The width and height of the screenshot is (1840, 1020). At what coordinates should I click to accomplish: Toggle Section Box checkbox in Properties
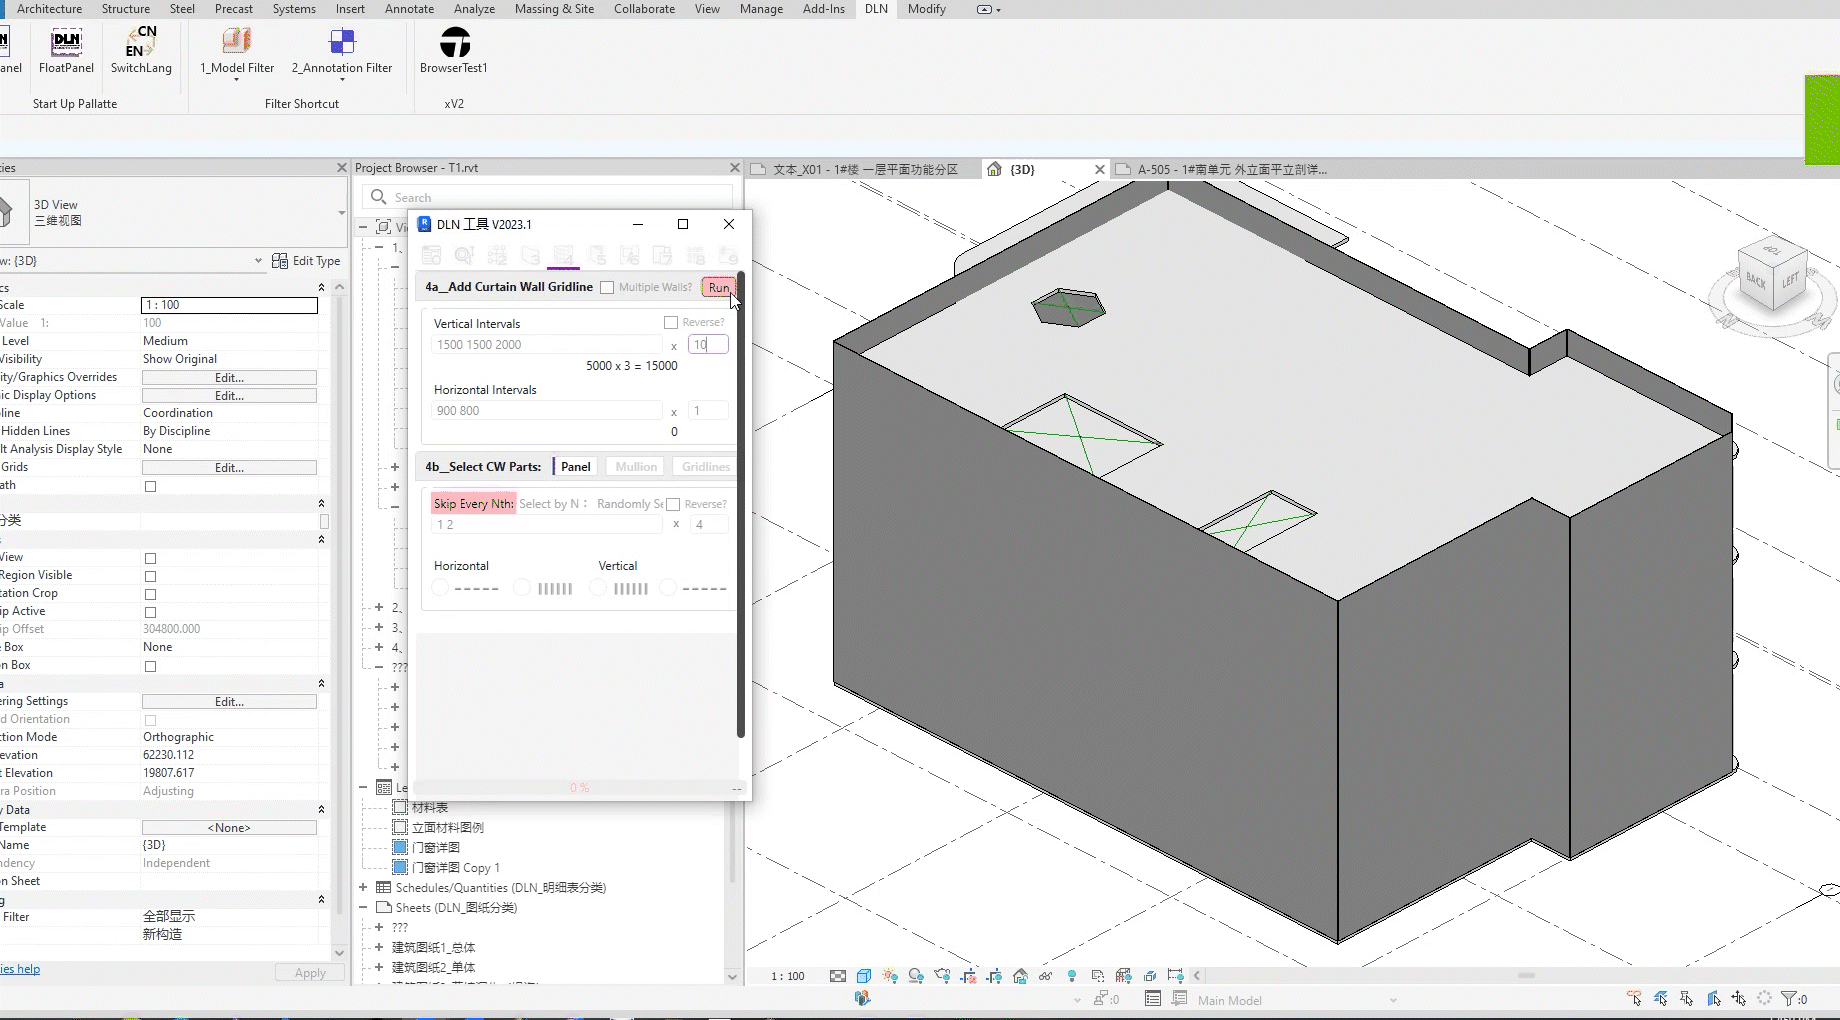150,666
